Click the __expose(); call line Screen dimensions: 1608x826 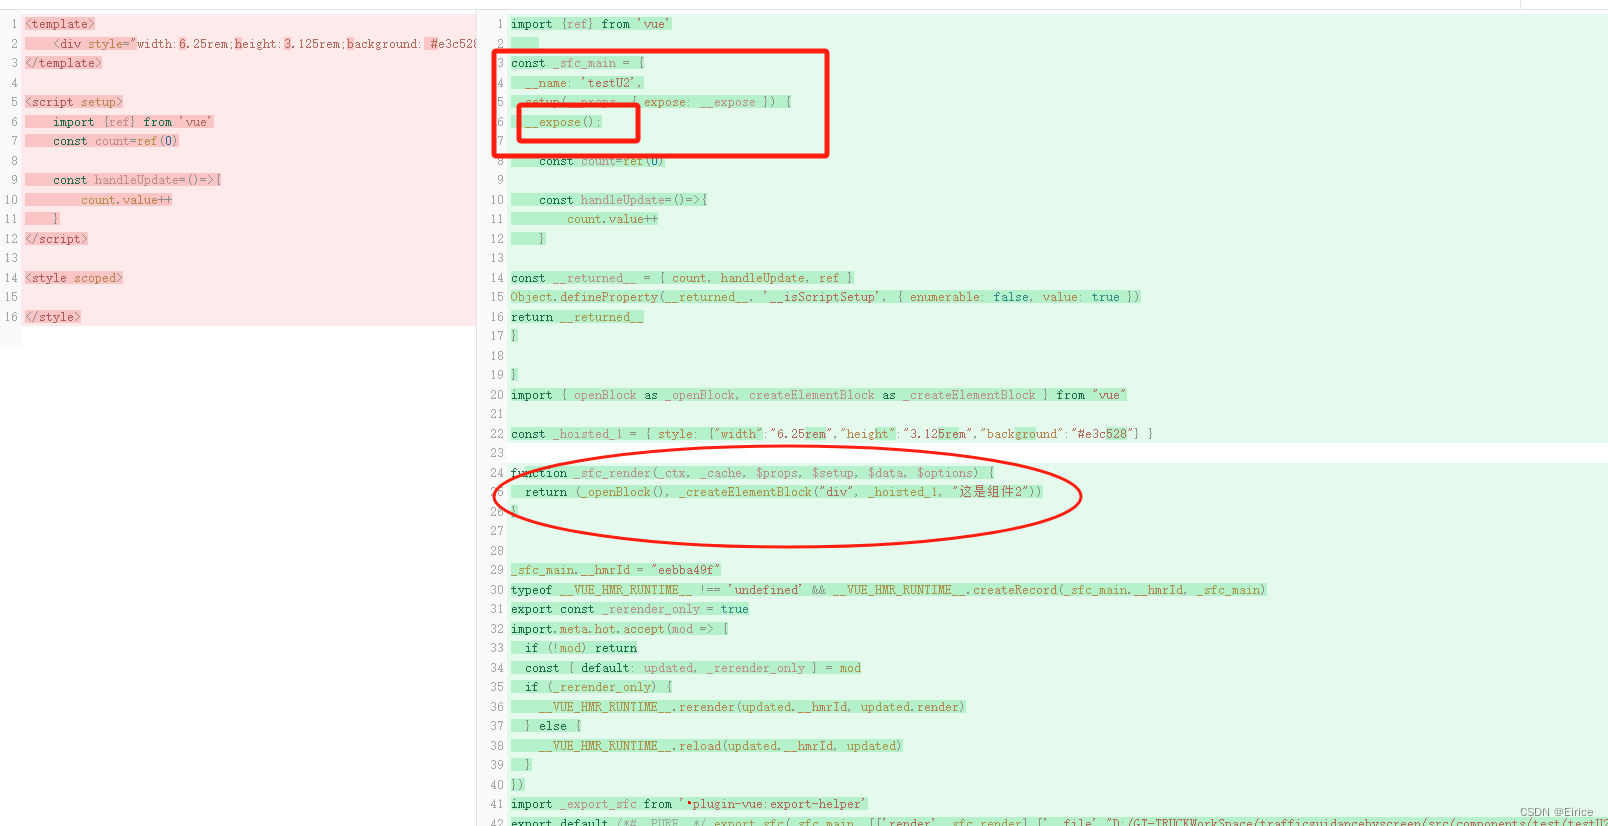click(563, 122)
